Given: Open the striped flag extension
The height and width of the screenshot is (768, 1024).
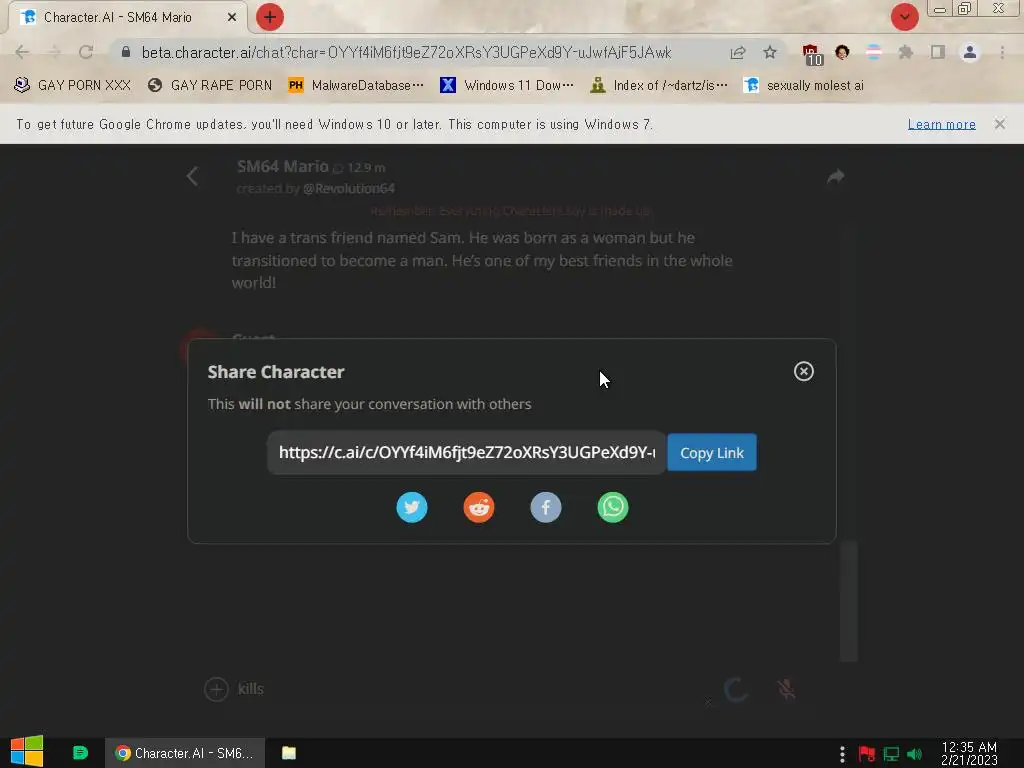Looking at the screenshot, I should (x=874, y=52).
